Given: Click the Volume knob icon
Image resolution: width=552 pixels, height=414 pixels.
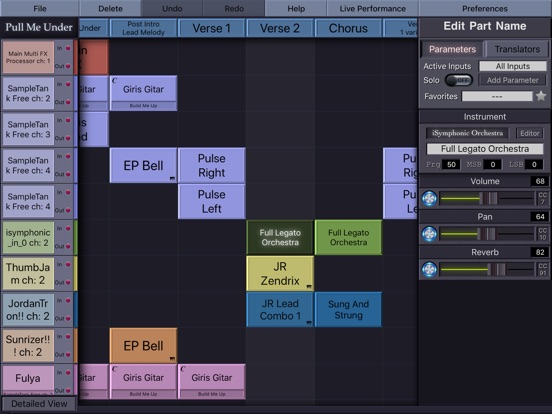Looking at the screenshot, I should 429,199.
